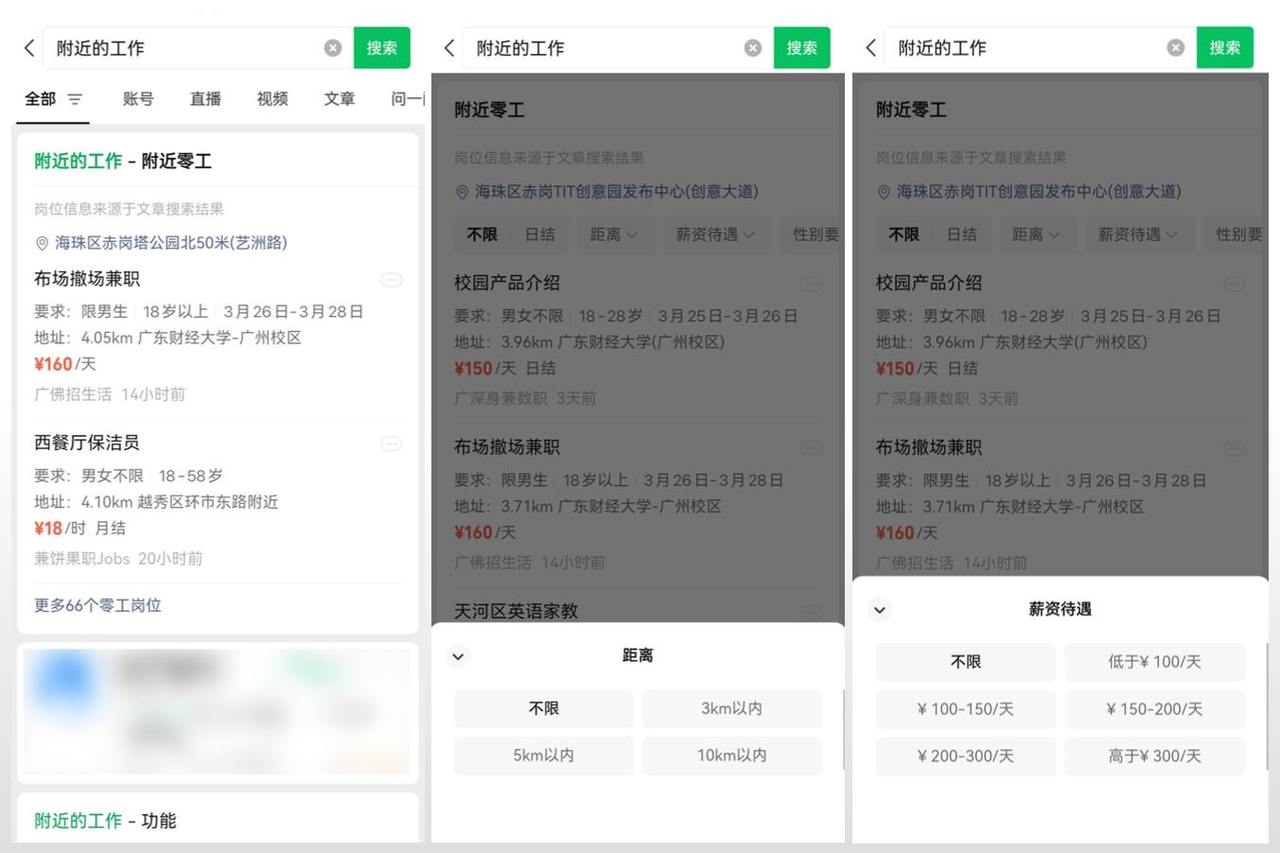1280x853 pixels.
Task: Switch to the 直播 tab
Action: coord(206,99)
